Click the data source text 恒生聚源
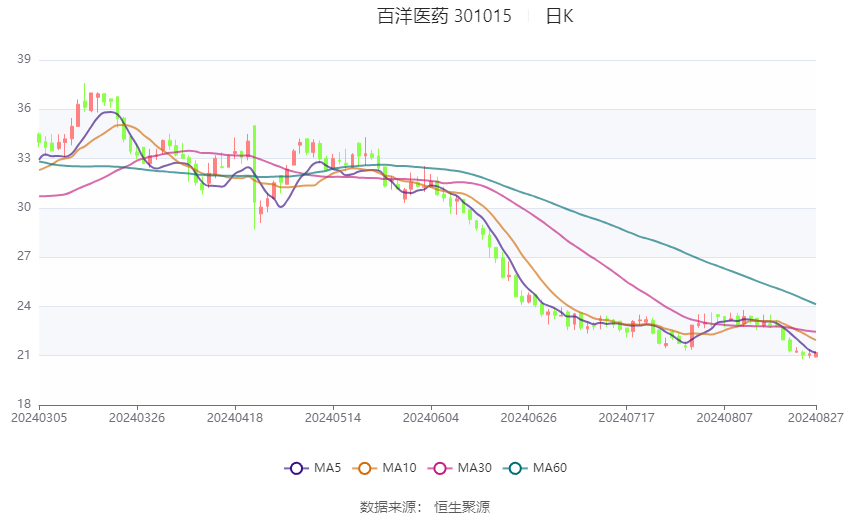850x517 pixels. point(462,507)
